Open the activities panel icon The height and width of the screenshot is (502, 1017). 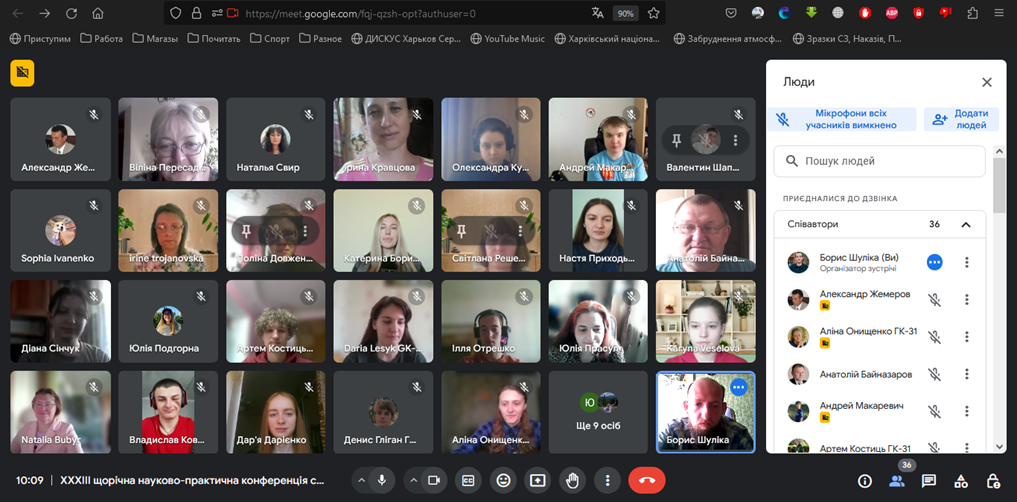point(961,481)
